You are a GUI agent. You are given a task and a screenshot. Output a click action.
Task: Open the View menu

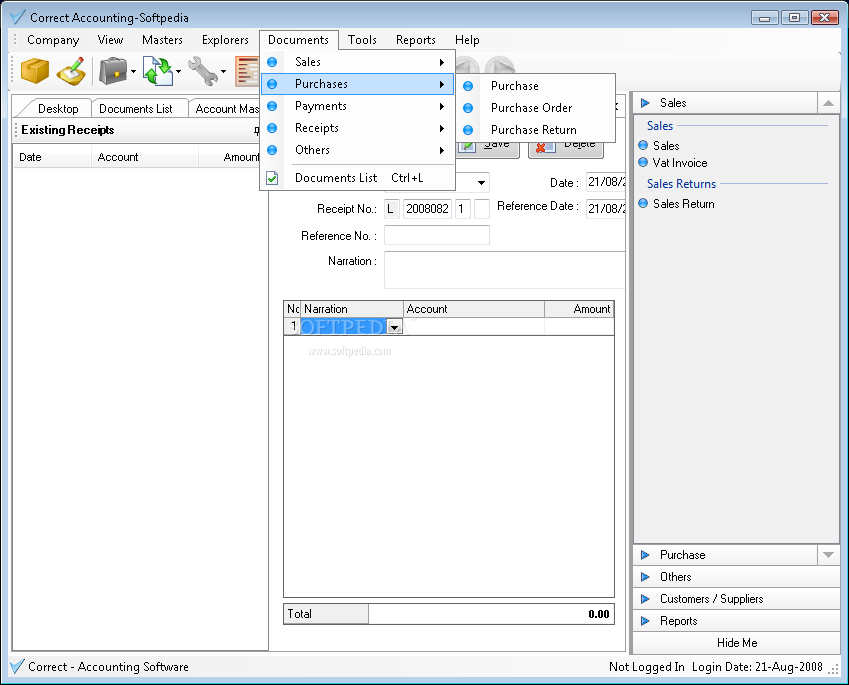pos(110,40)
